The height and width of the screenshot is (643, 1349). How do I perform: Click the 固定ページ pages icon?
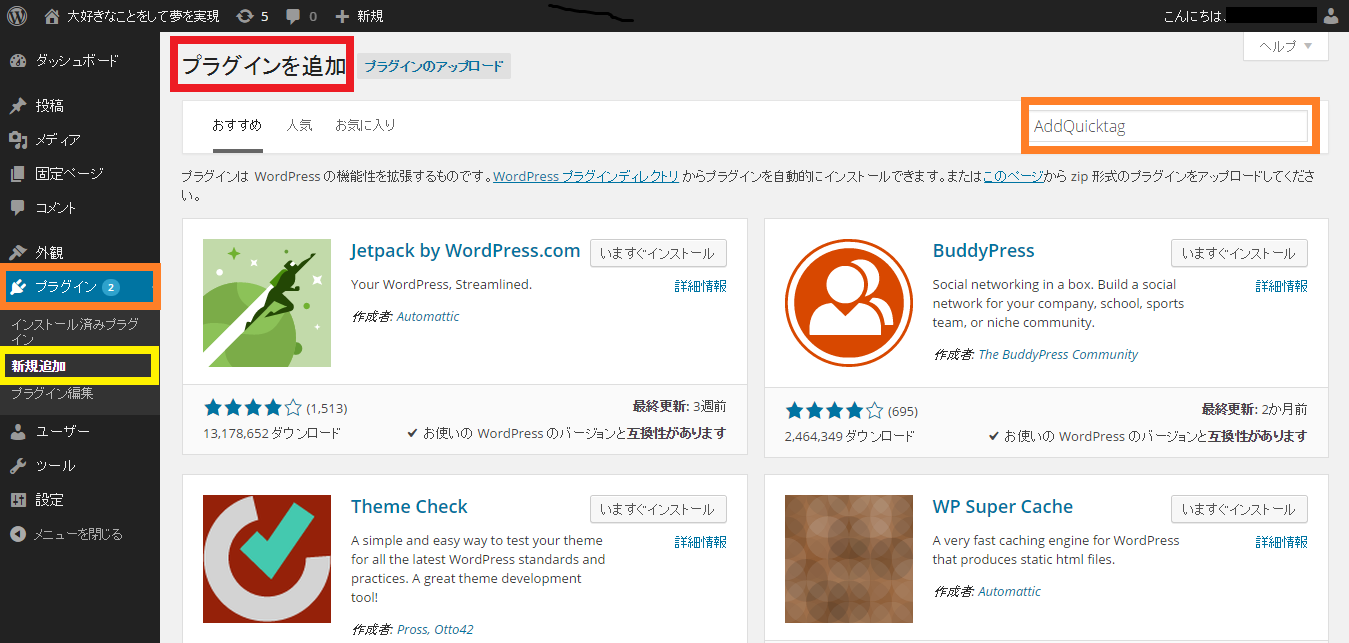click(17, 174)
